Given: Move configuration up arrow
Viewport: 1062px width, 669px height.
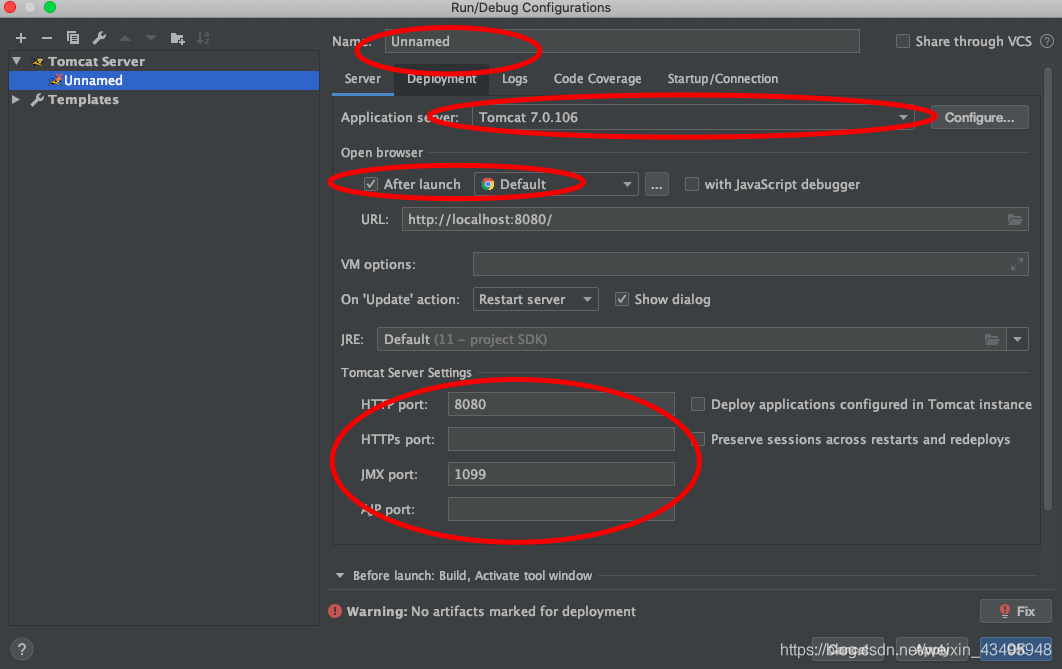Looking at the screenshot, I should click(125, 38).
